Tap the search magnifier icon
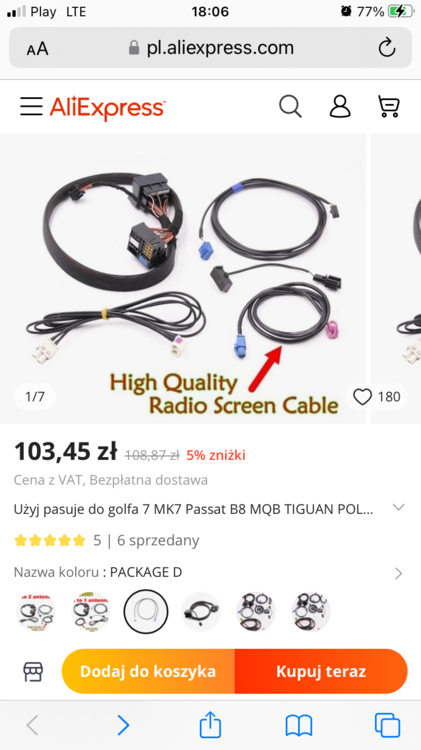Viewport: 421px width, 750px height. 290,106
